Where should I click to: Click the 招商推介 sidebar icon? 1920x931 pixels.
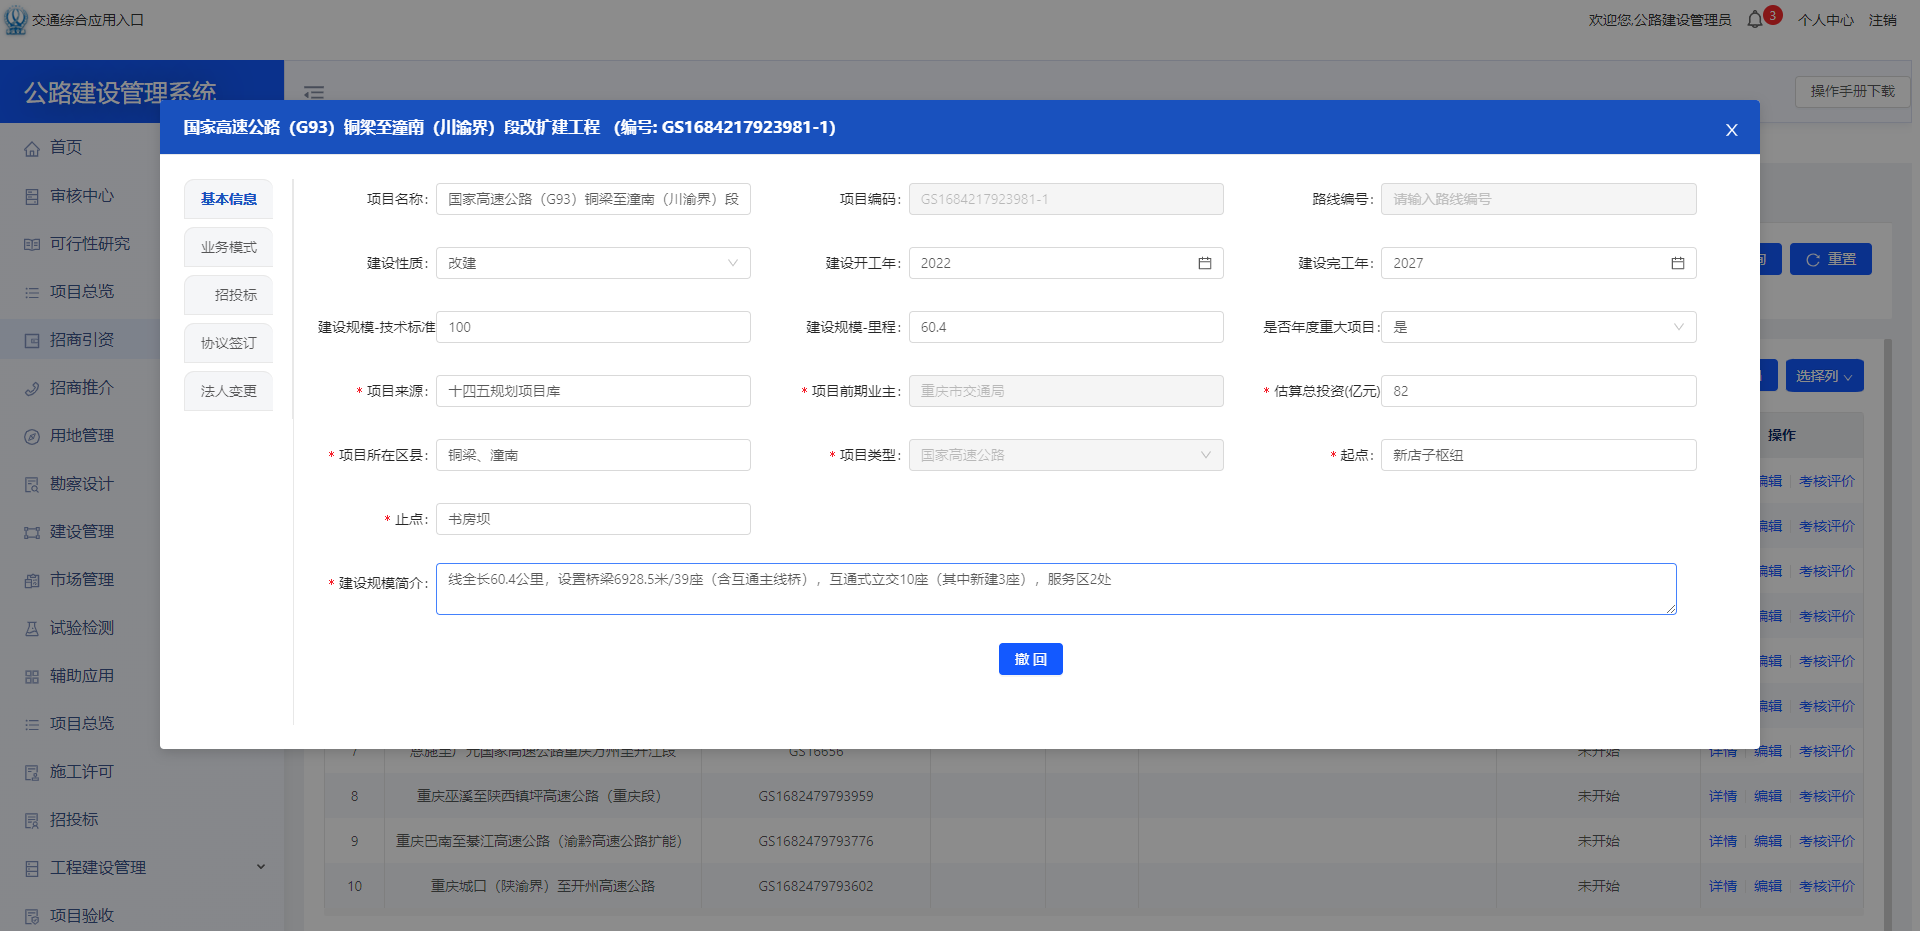(x=32, y=388)
